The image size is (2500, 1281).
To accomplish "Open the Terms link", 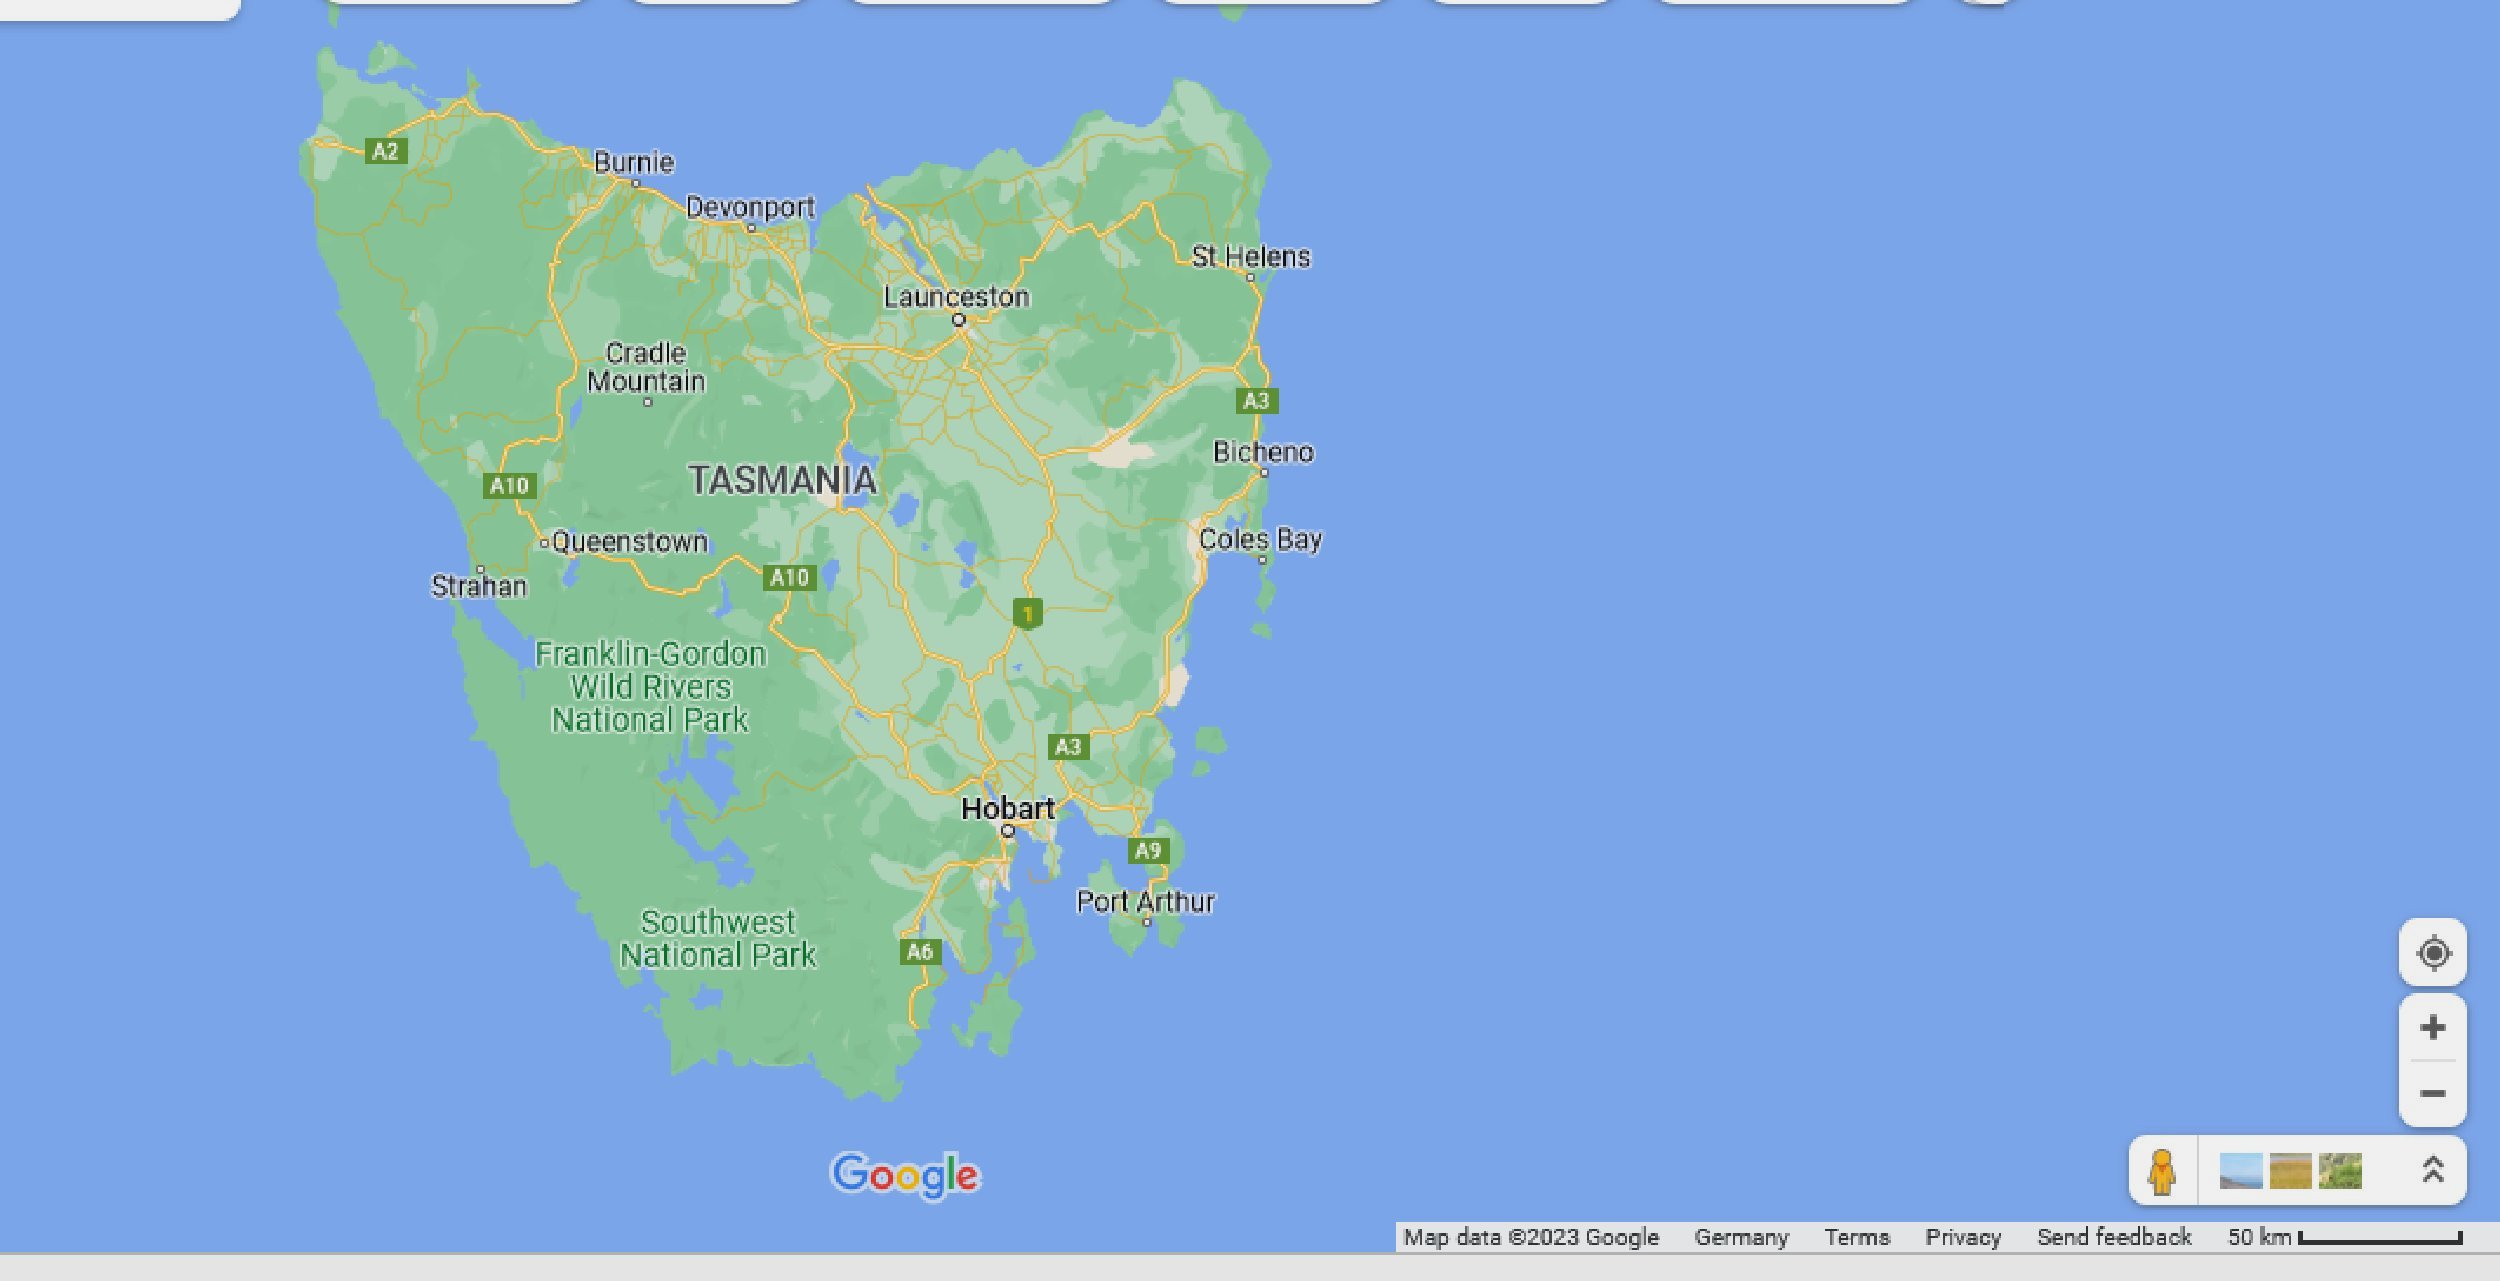I will click(x=1857, y=1237).
